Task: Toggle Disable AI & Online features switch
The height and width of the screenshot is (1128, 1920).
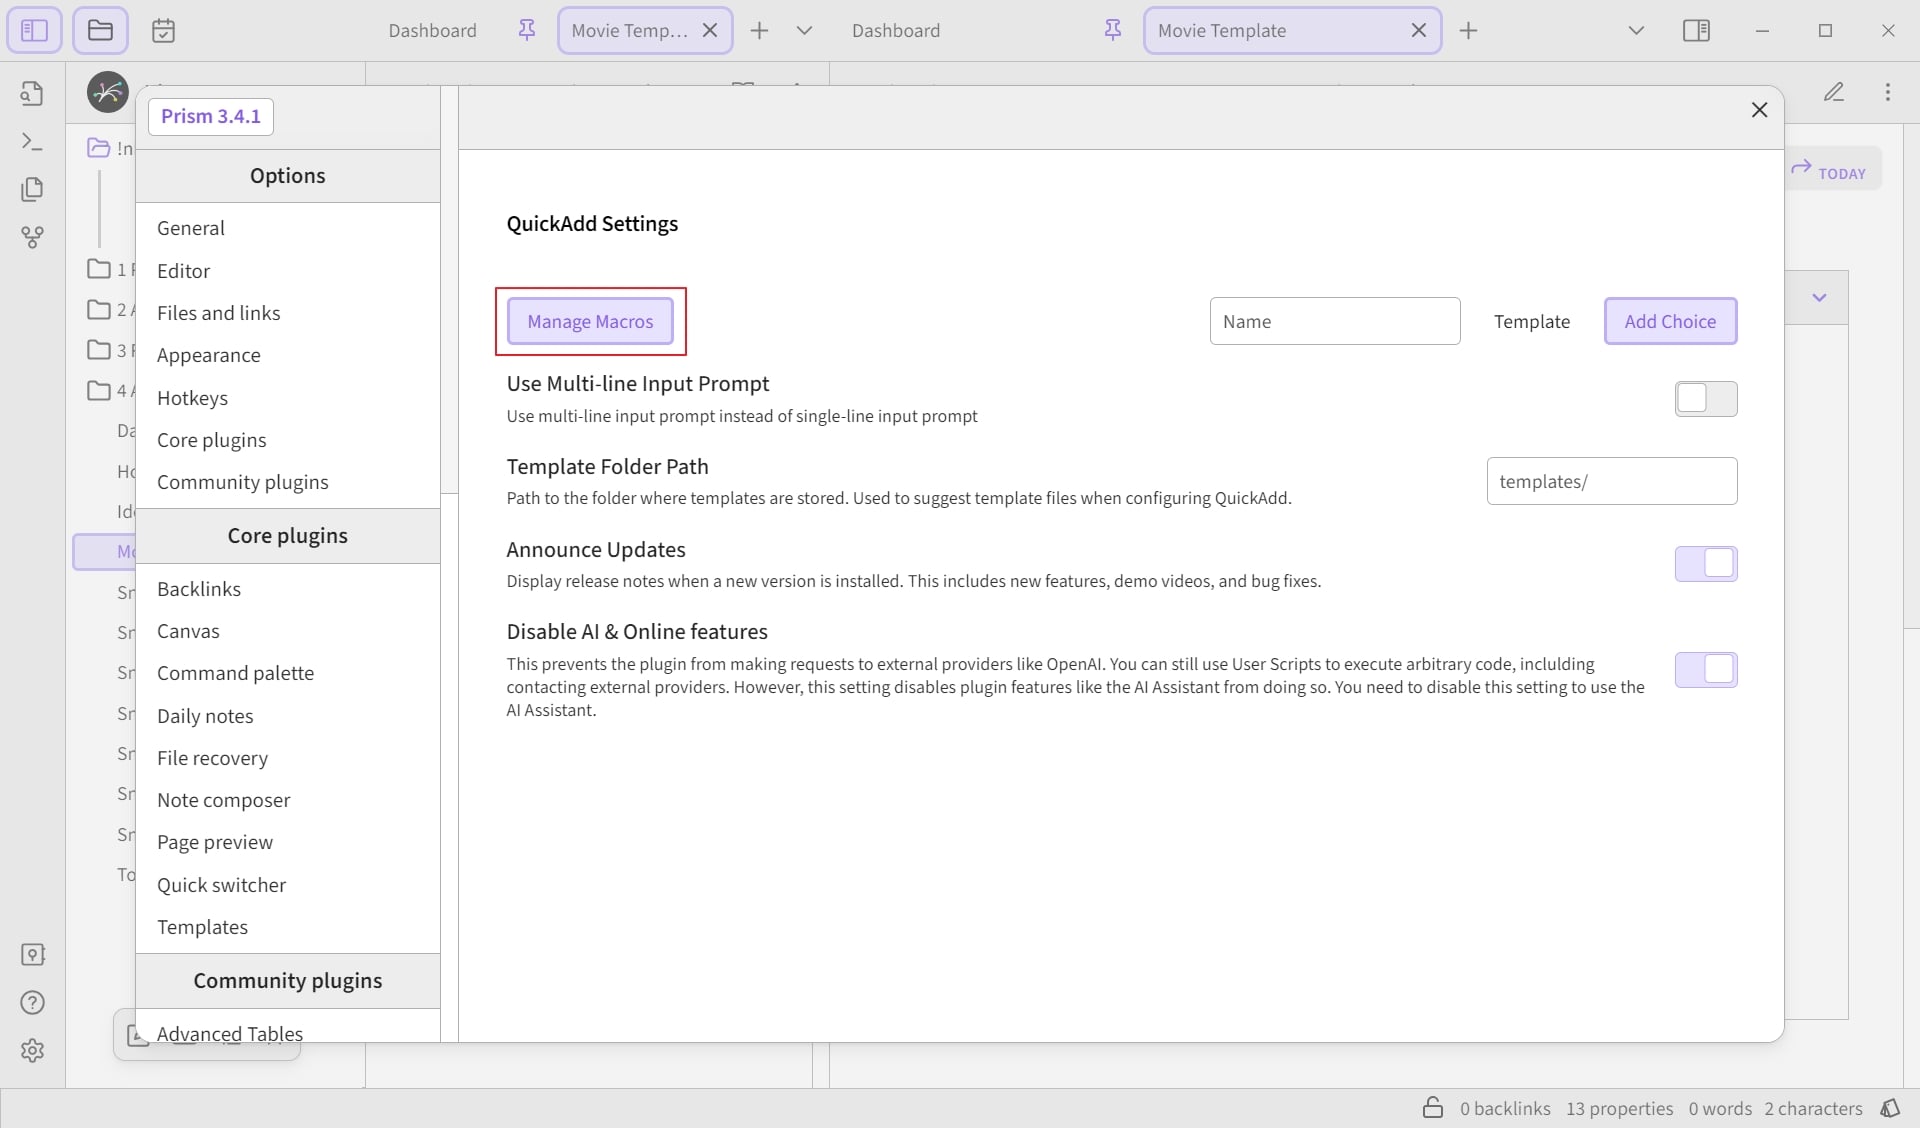Action: pyautogui.click(x=1706, y=670)
